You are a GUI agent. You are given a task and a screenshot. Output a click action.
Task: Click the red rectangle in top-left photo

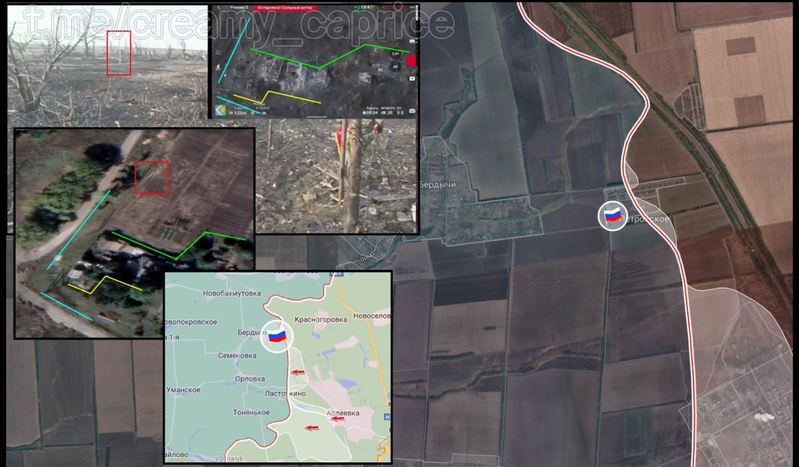tap(119, 52)
